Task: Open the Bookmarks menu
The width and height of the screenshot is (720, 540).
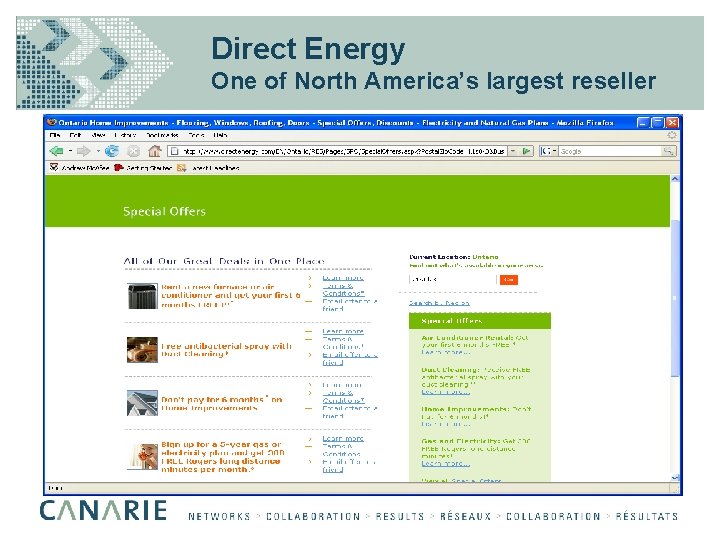Action: coord(162,135)
